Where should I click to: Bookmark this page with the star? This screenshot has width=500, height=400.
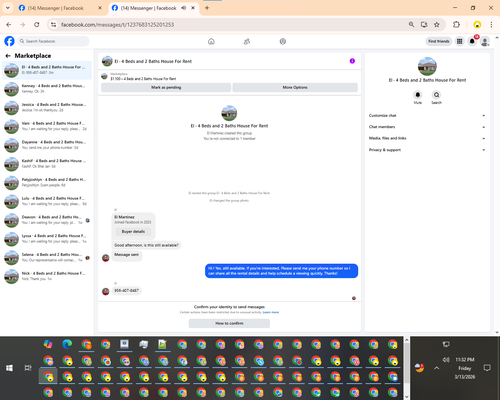(437, 25)
